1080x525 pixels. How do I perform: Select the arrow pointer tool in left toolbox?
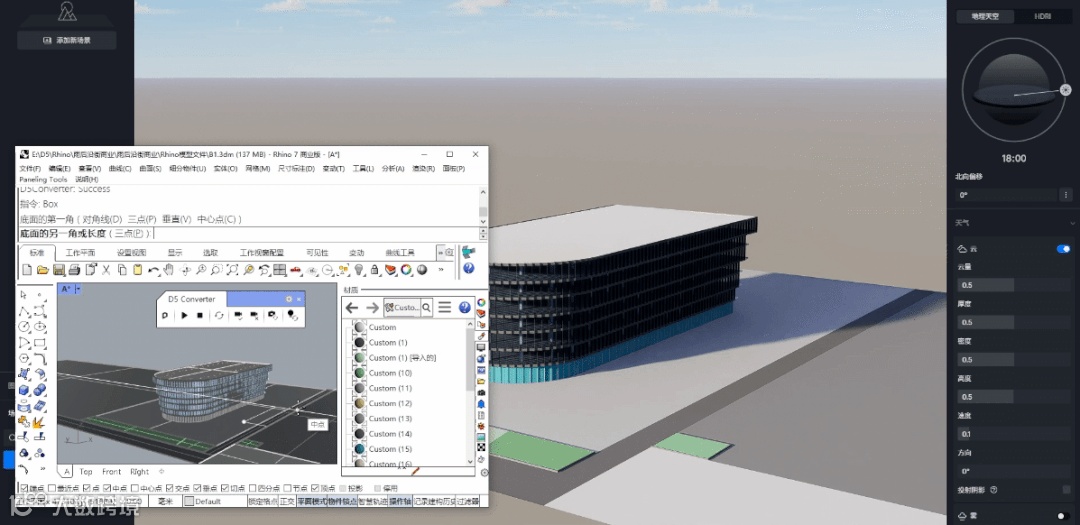coord(24,295)
